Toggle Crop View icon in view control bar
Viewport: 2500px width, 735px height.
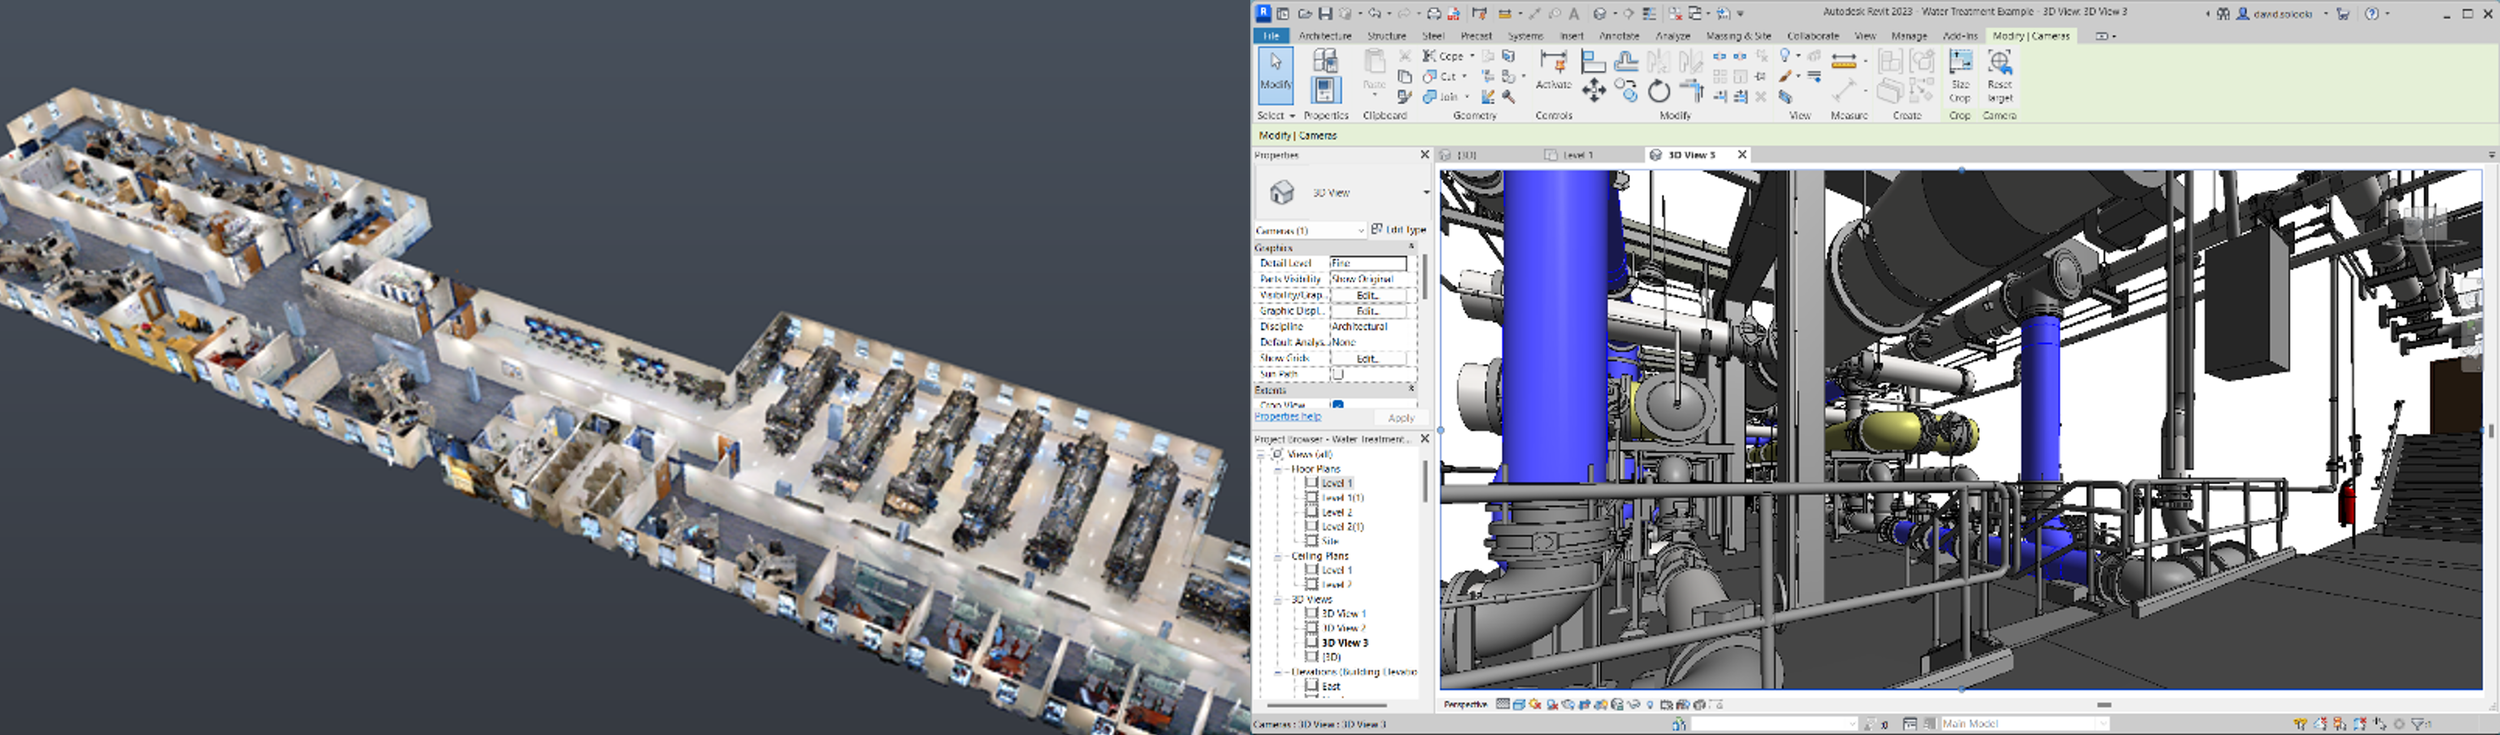pos(1584,704)
